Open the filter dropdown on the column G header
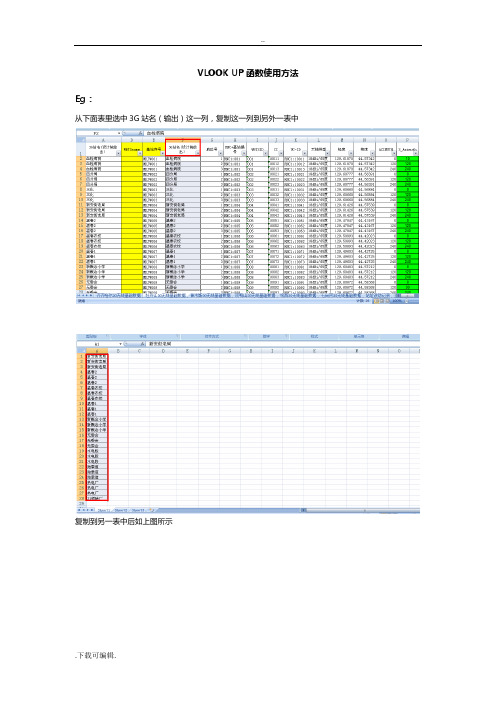 coord(220,153)
